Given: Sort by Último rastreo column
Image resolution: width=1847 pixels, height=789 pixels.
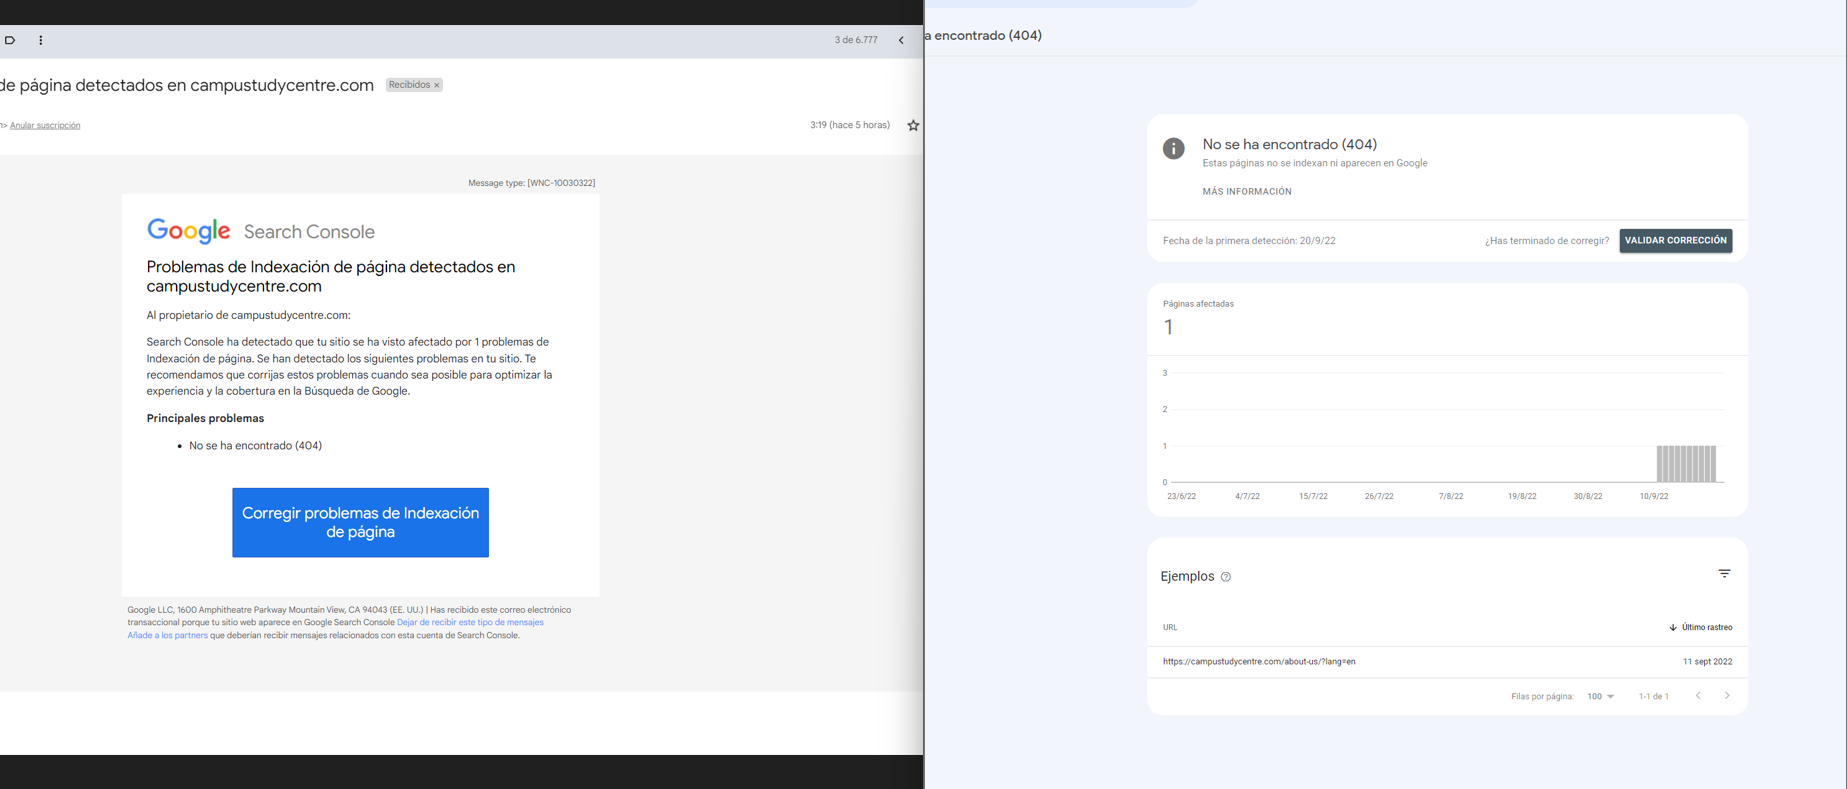Looking at the screenshot, I should point(1700,627).
